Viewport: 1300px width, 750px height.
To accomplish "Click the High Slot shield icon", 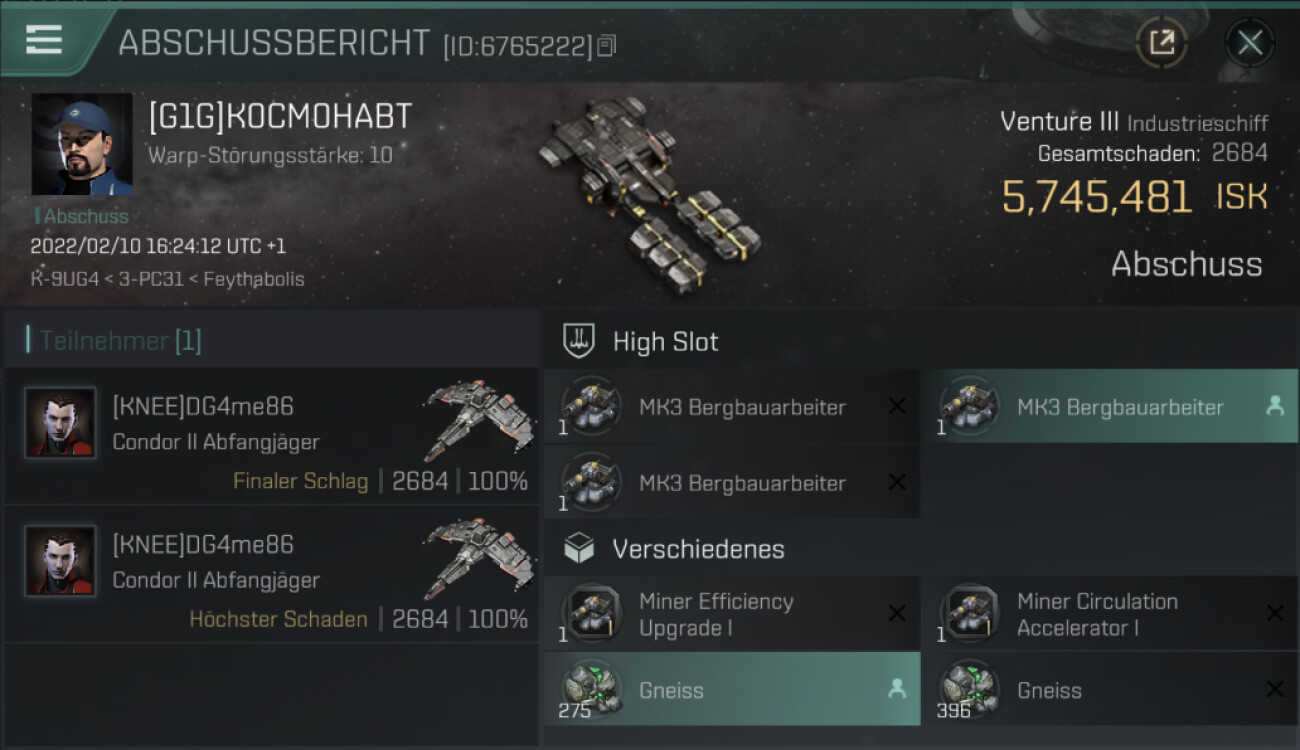I will click(x=579, y=341).
